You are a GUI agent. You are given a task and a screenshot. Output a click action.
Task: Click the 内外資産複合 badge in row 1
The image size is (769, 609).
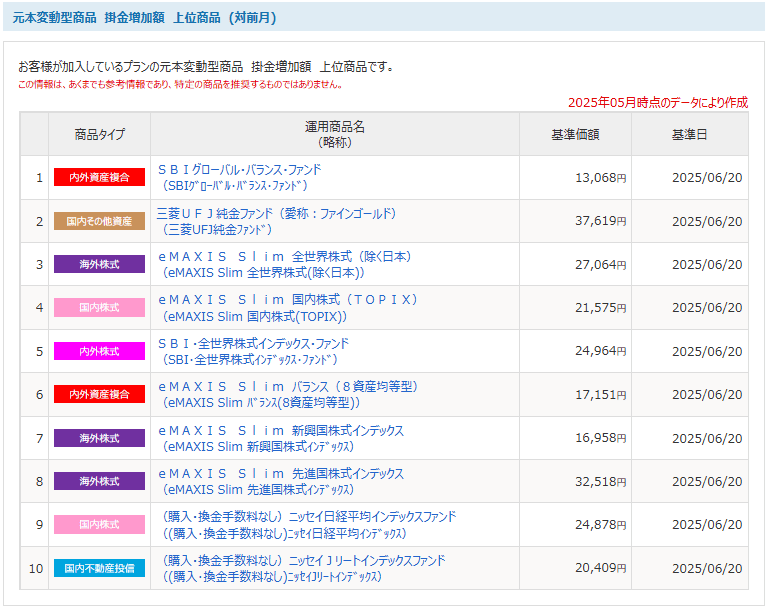tap(99, 177)
